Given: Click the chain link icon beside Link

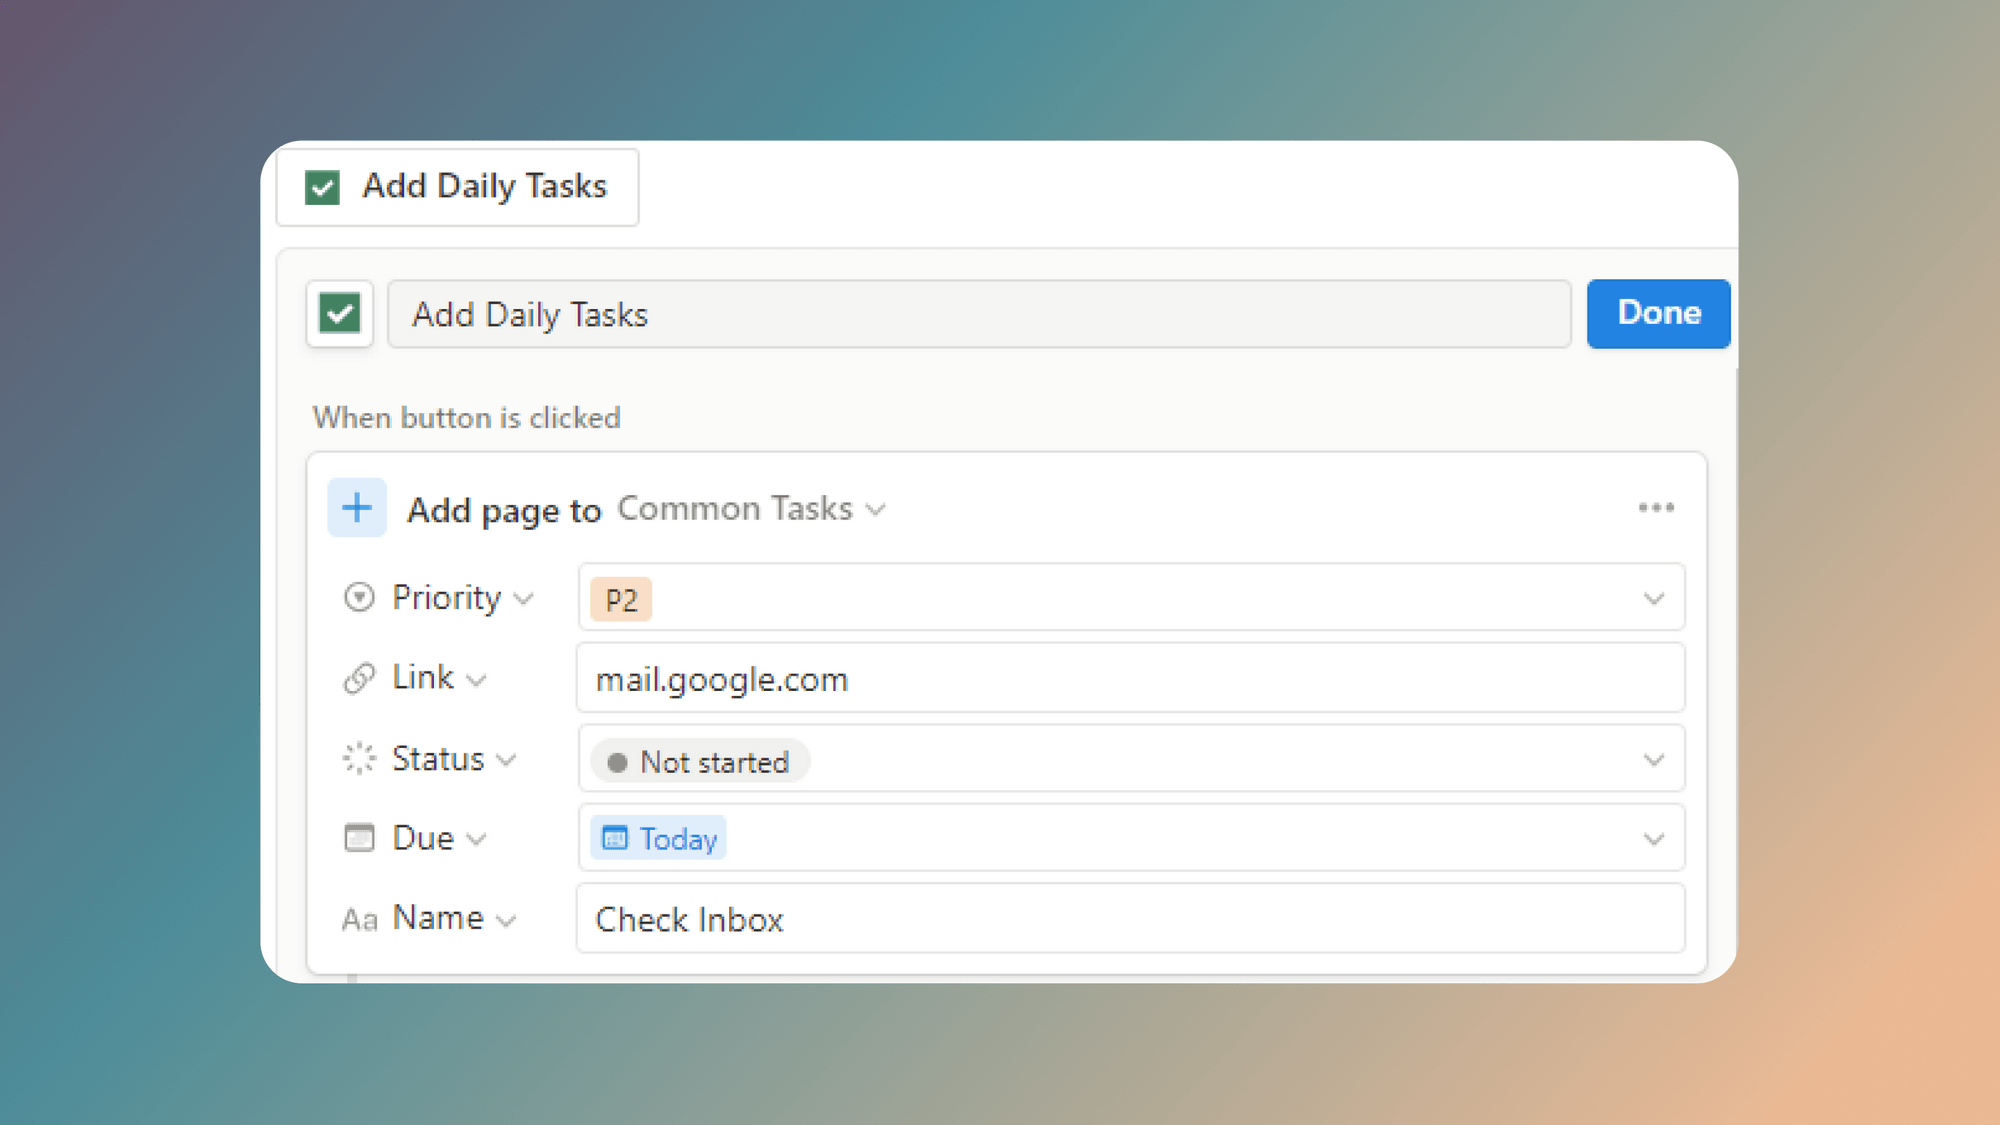Looking at the screenshot, I should pyautogui.click(x=358, y=677).
